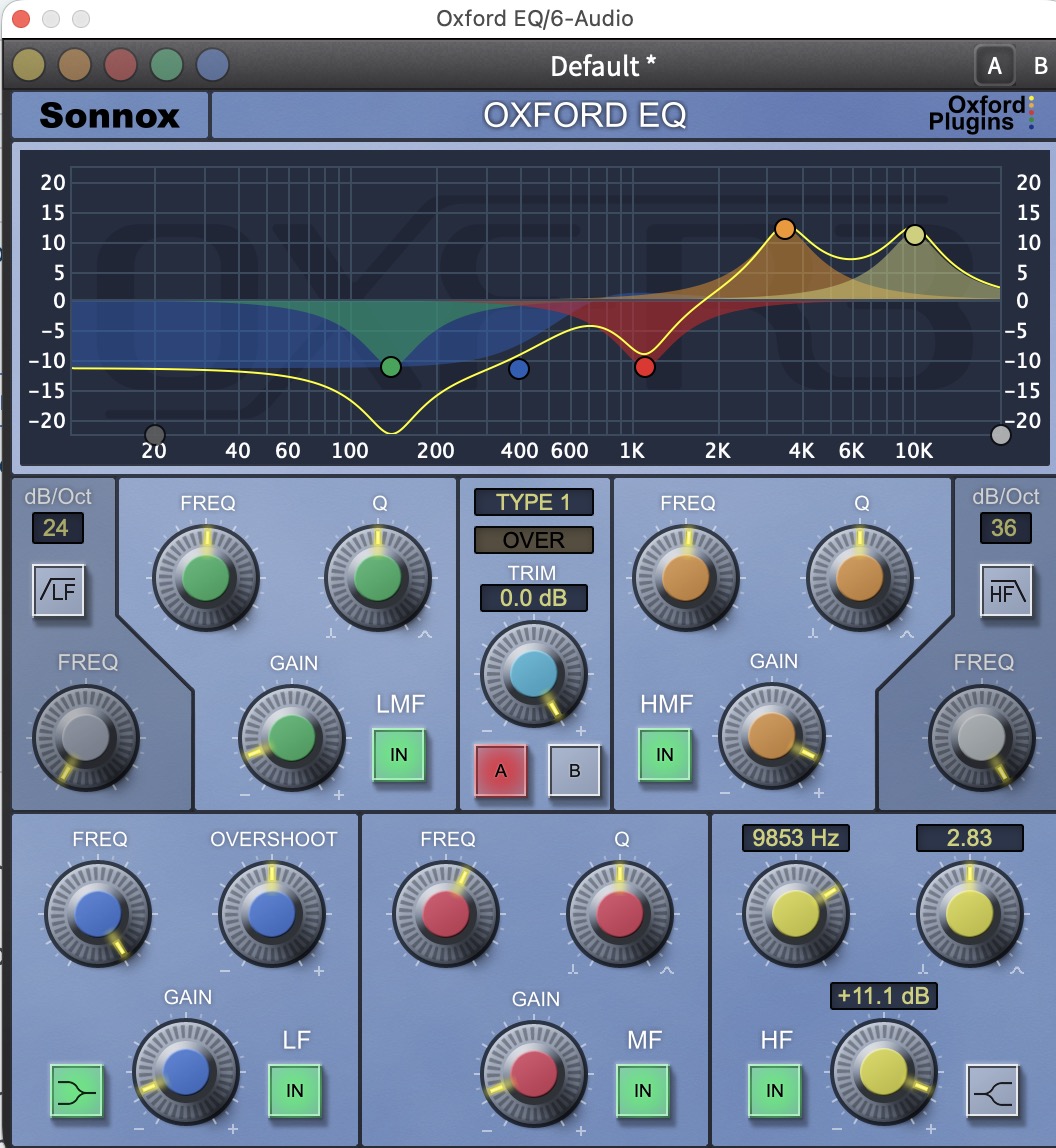
Task: Switch to preset B in header bar
Action: pyautogui.click(x=1040, y=66)
